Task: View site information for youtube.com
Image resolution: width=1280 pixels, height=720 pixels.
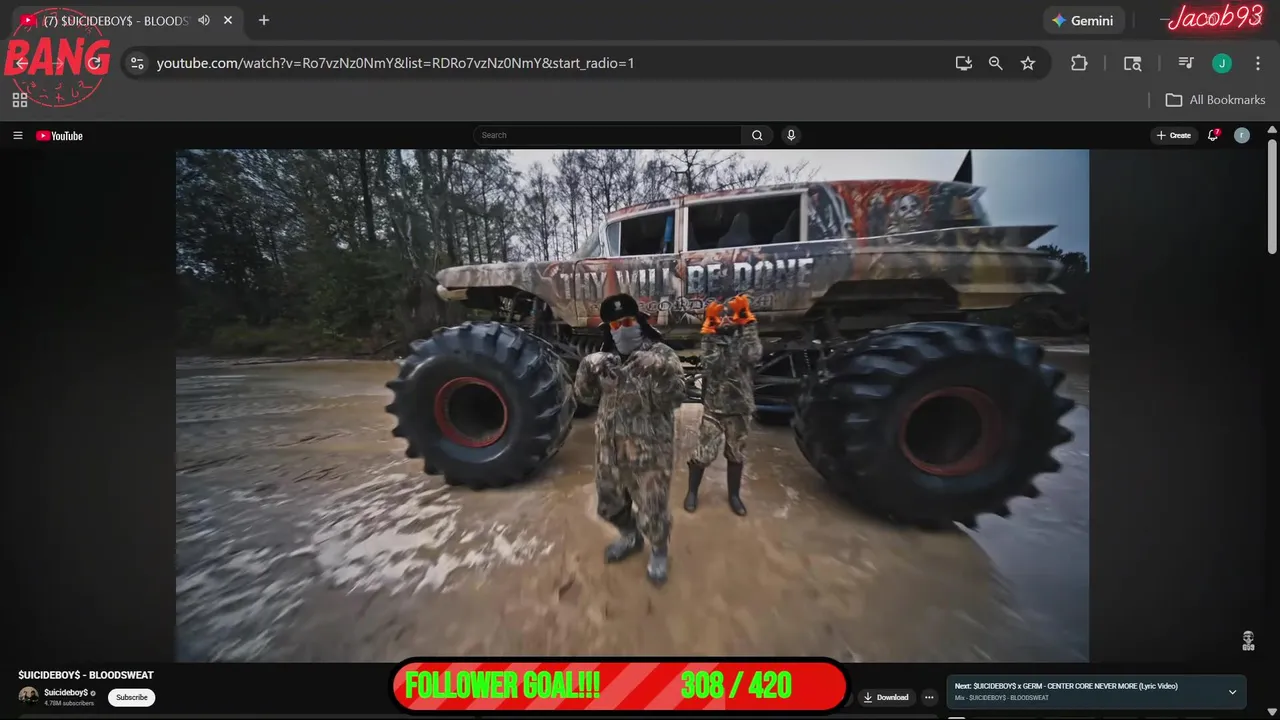Action: click(x=137, y=63)
